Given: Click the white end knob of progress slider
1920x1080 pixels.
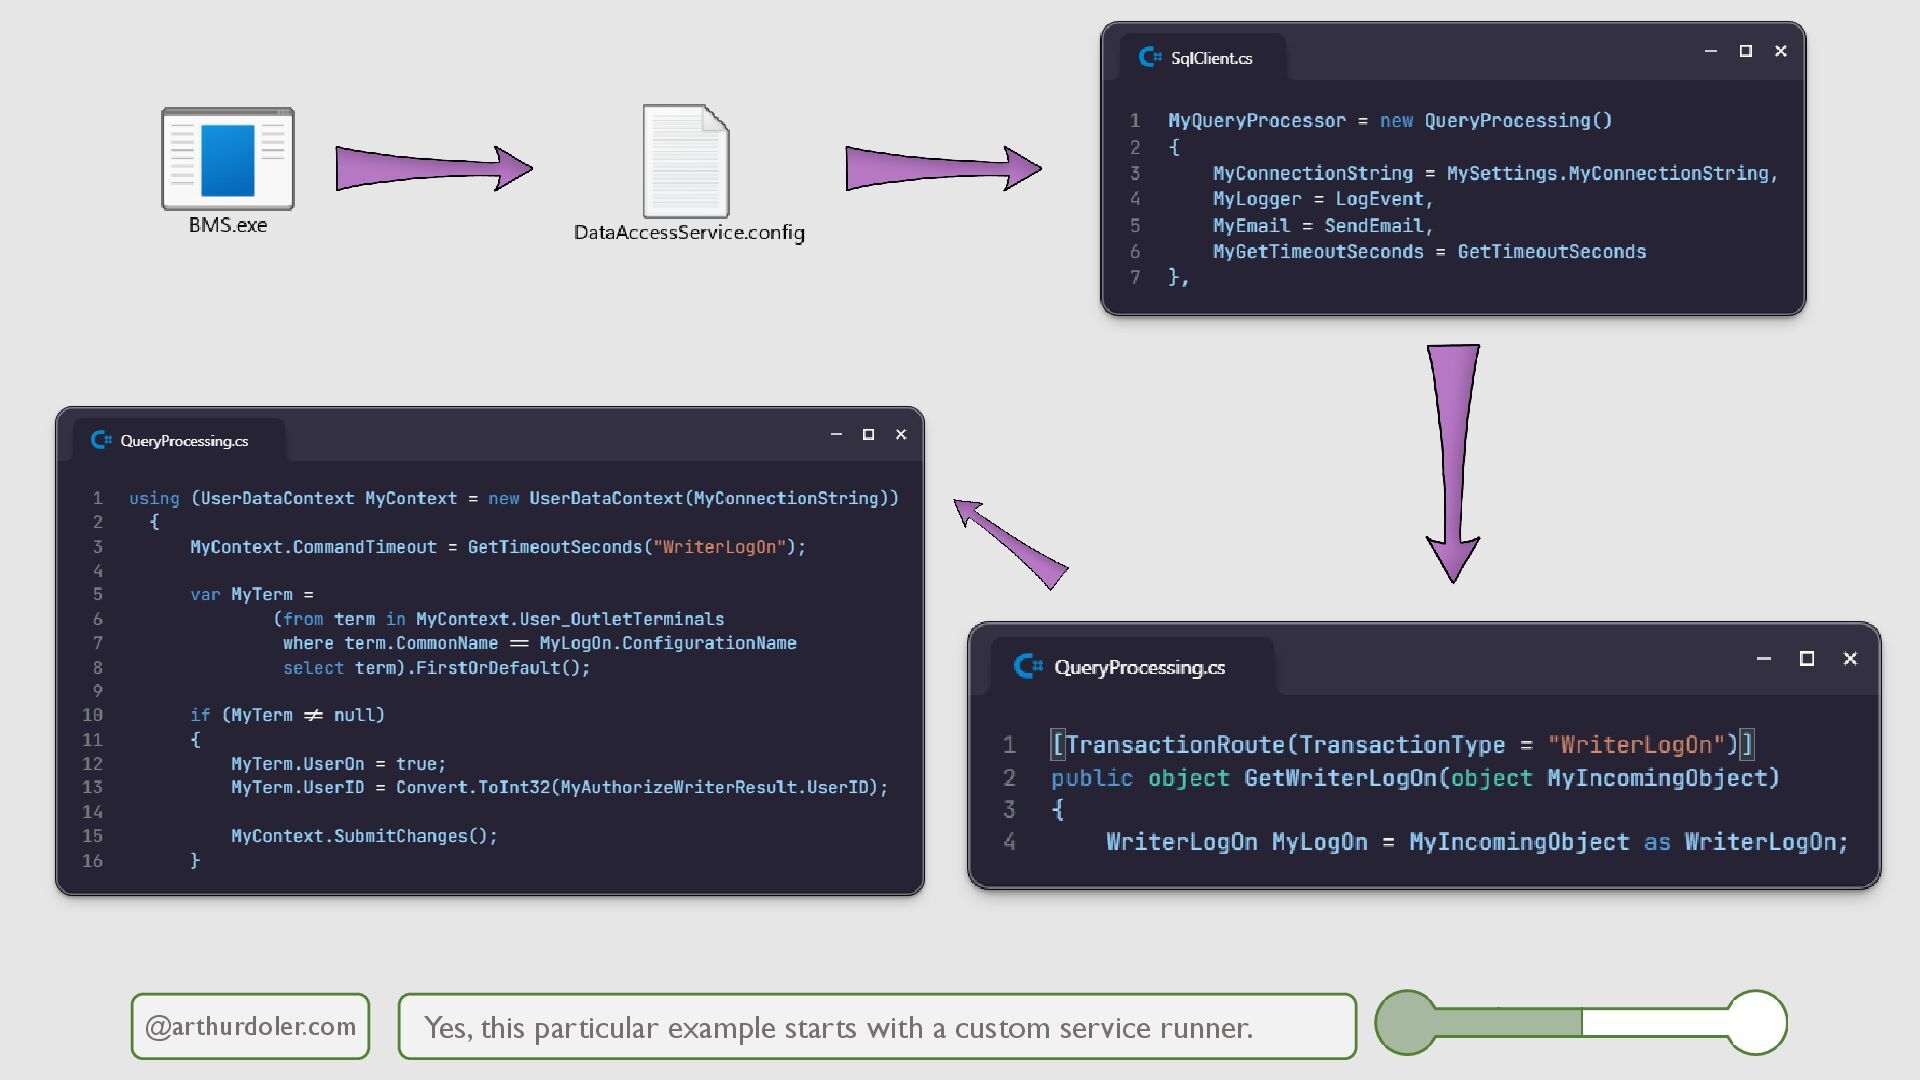Looking at the screenshot, I should pyautogui.click(x=1756, y=1022).
